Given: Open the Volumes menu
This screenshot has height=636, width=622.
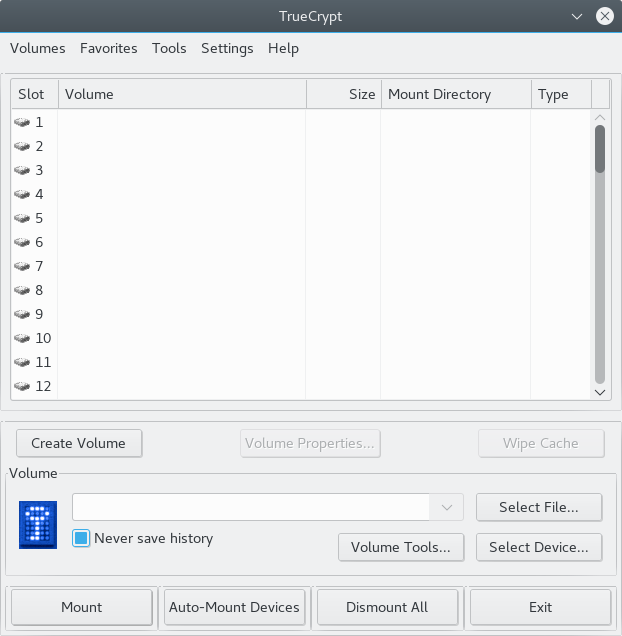Looking at the screenshot, I should (38, 48).
